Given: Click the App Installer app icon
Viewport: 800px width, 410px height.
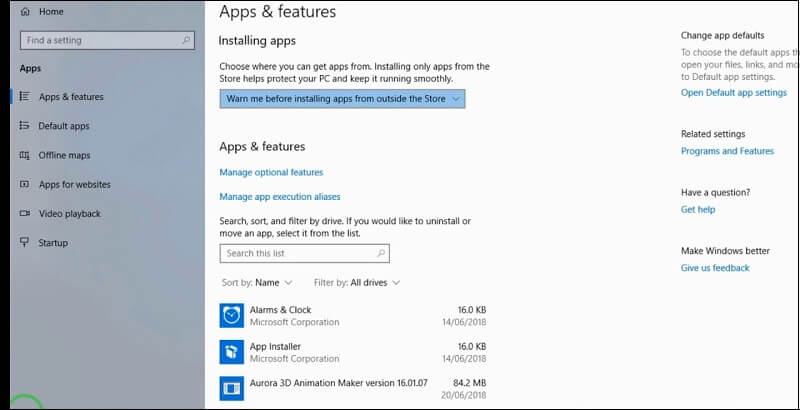Looking at the screenshot, I should pyautogui.click(x=232, y=352).
